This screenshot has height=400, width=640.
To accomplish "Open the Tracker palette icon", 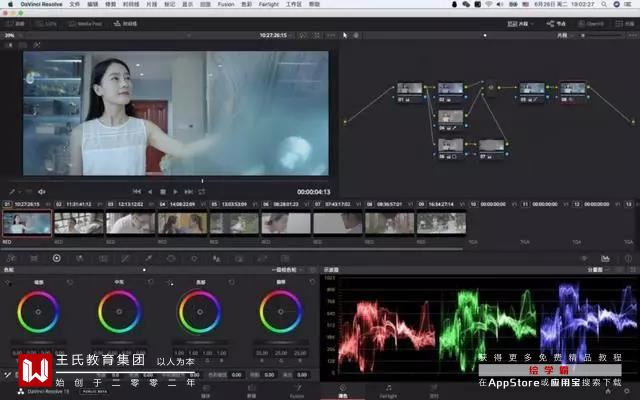I will (194, 258).
